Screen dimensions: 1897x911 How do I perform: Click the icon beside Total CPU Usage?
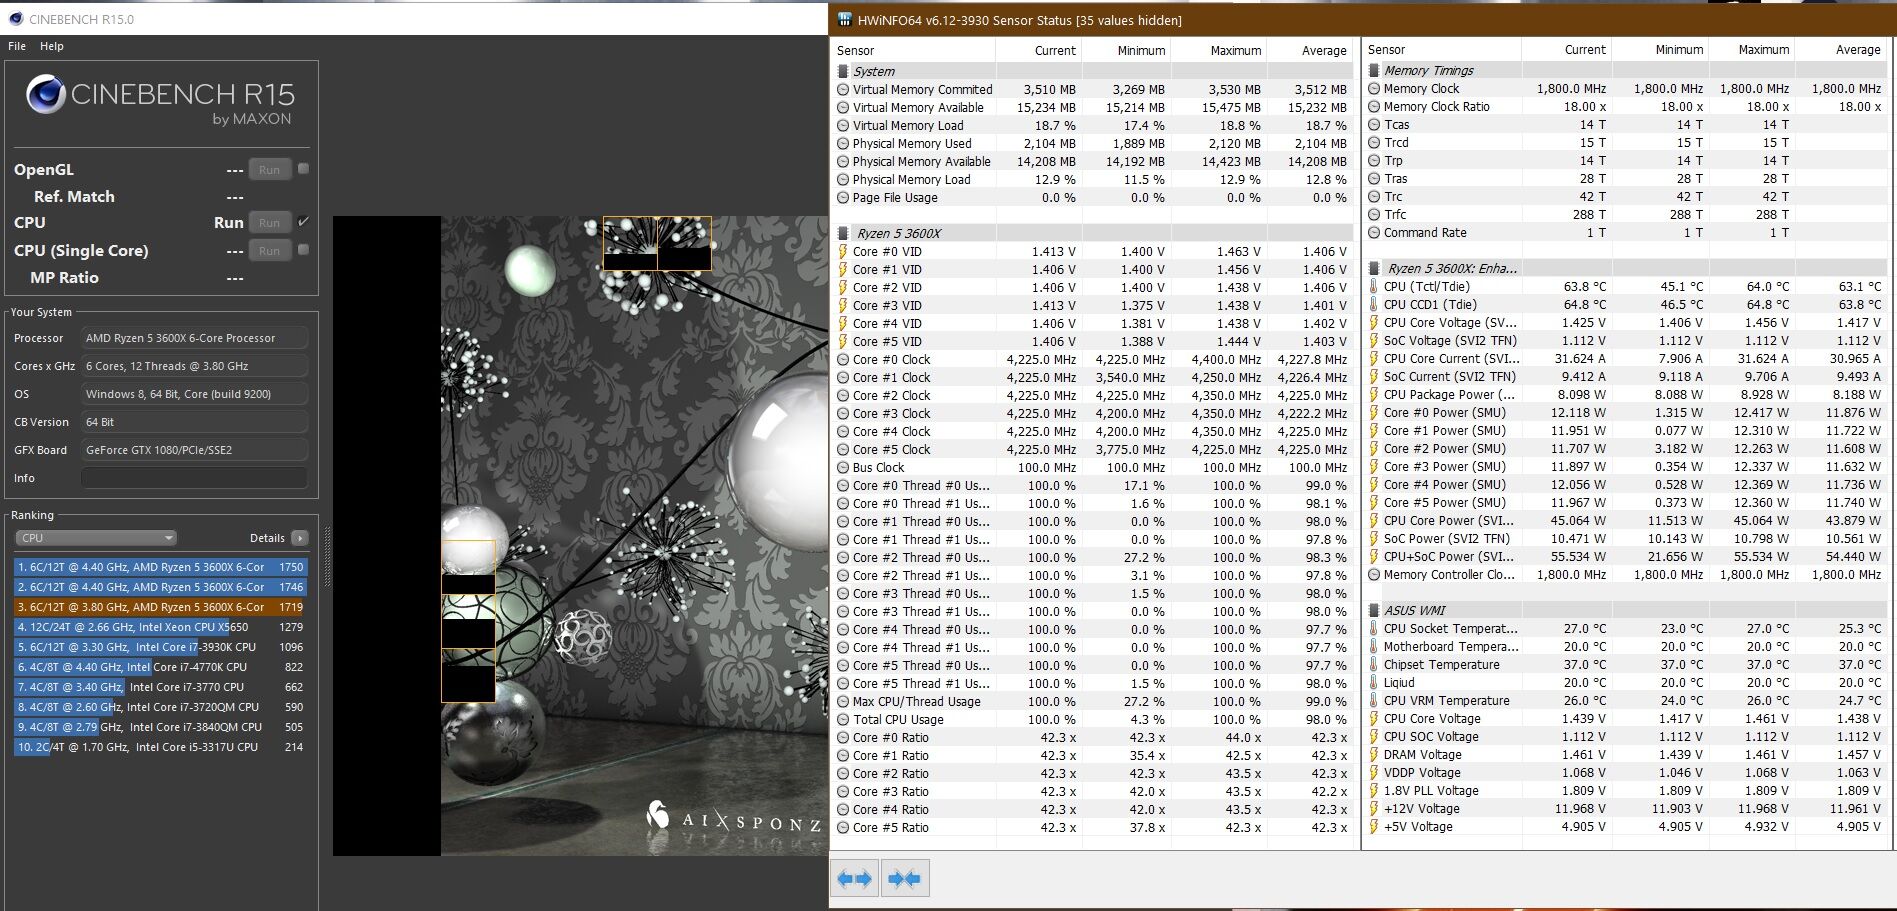[843, 720]
